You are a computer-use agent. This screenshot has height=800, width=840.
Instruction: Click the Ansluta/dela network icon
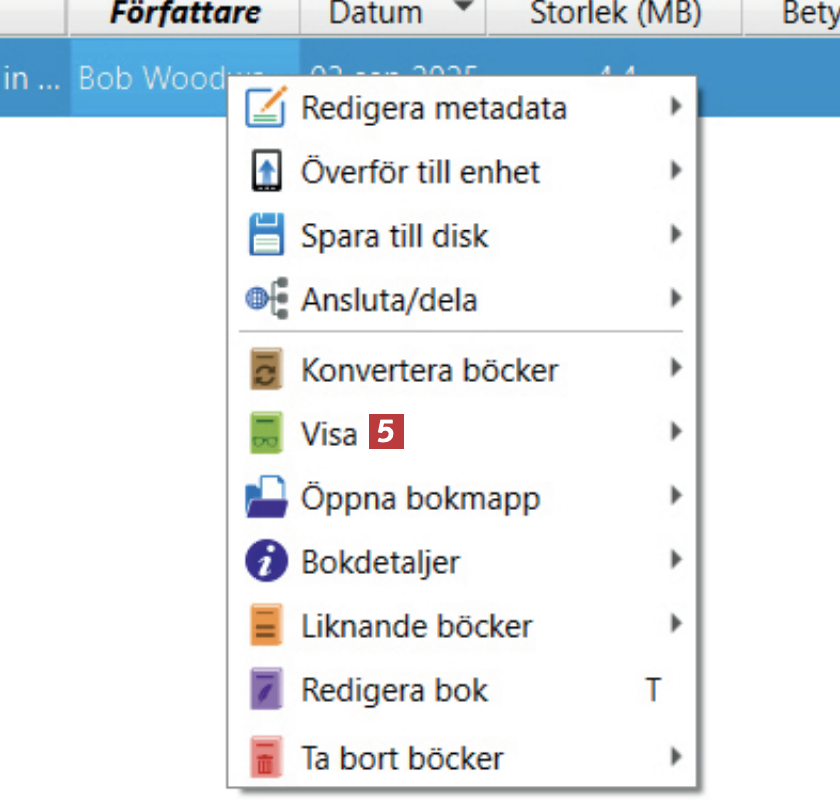(x=266, y=299)
